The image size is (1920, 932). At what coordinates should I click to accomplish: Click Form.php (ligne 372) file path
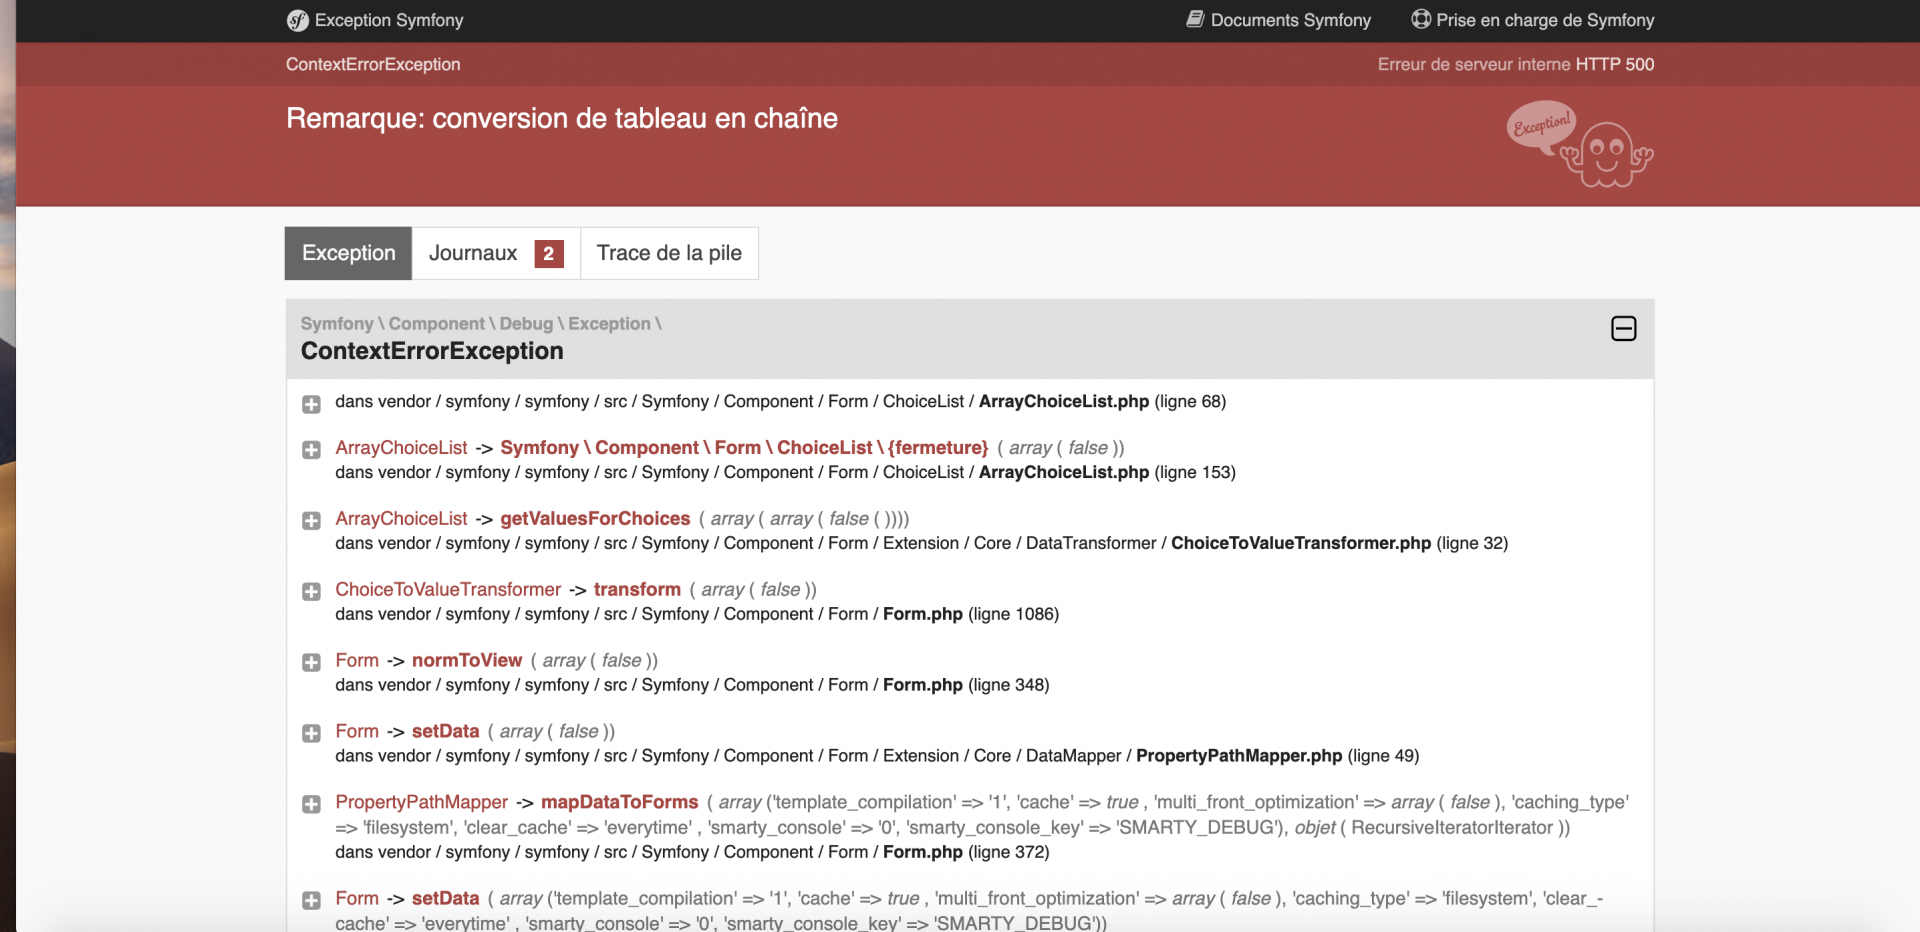692,852
